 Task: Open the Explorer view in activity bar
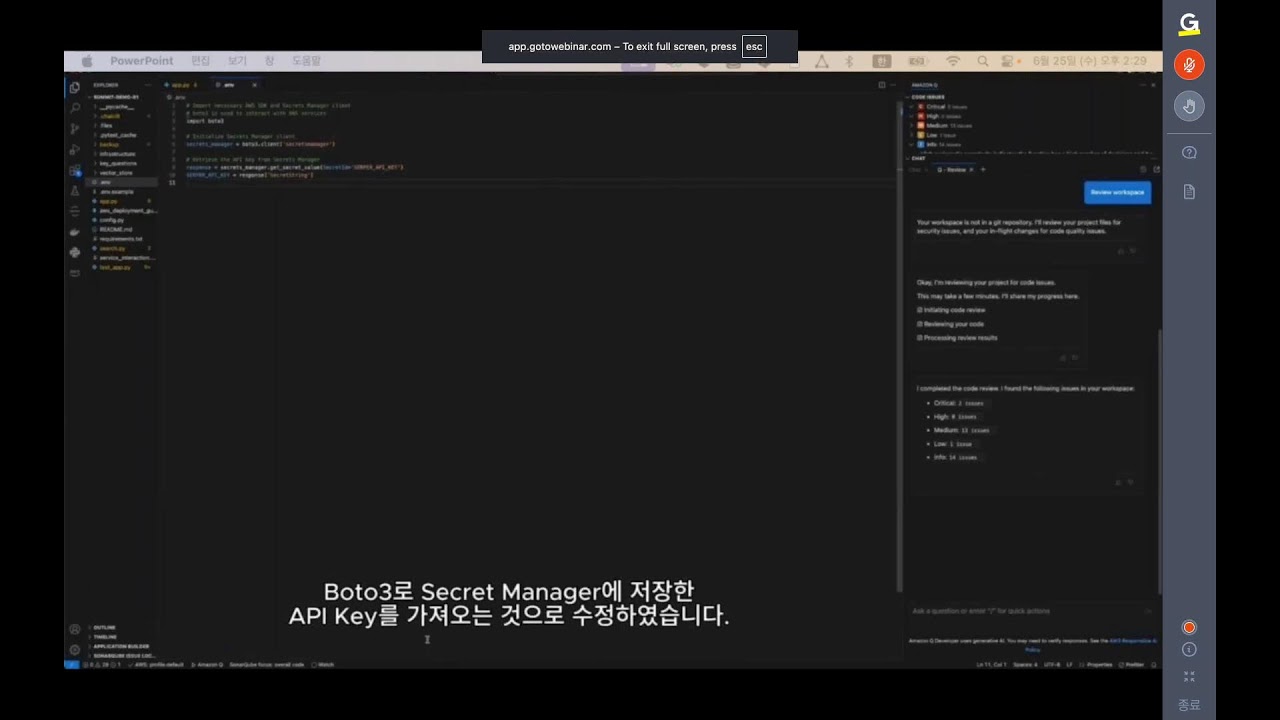[74, 87]
